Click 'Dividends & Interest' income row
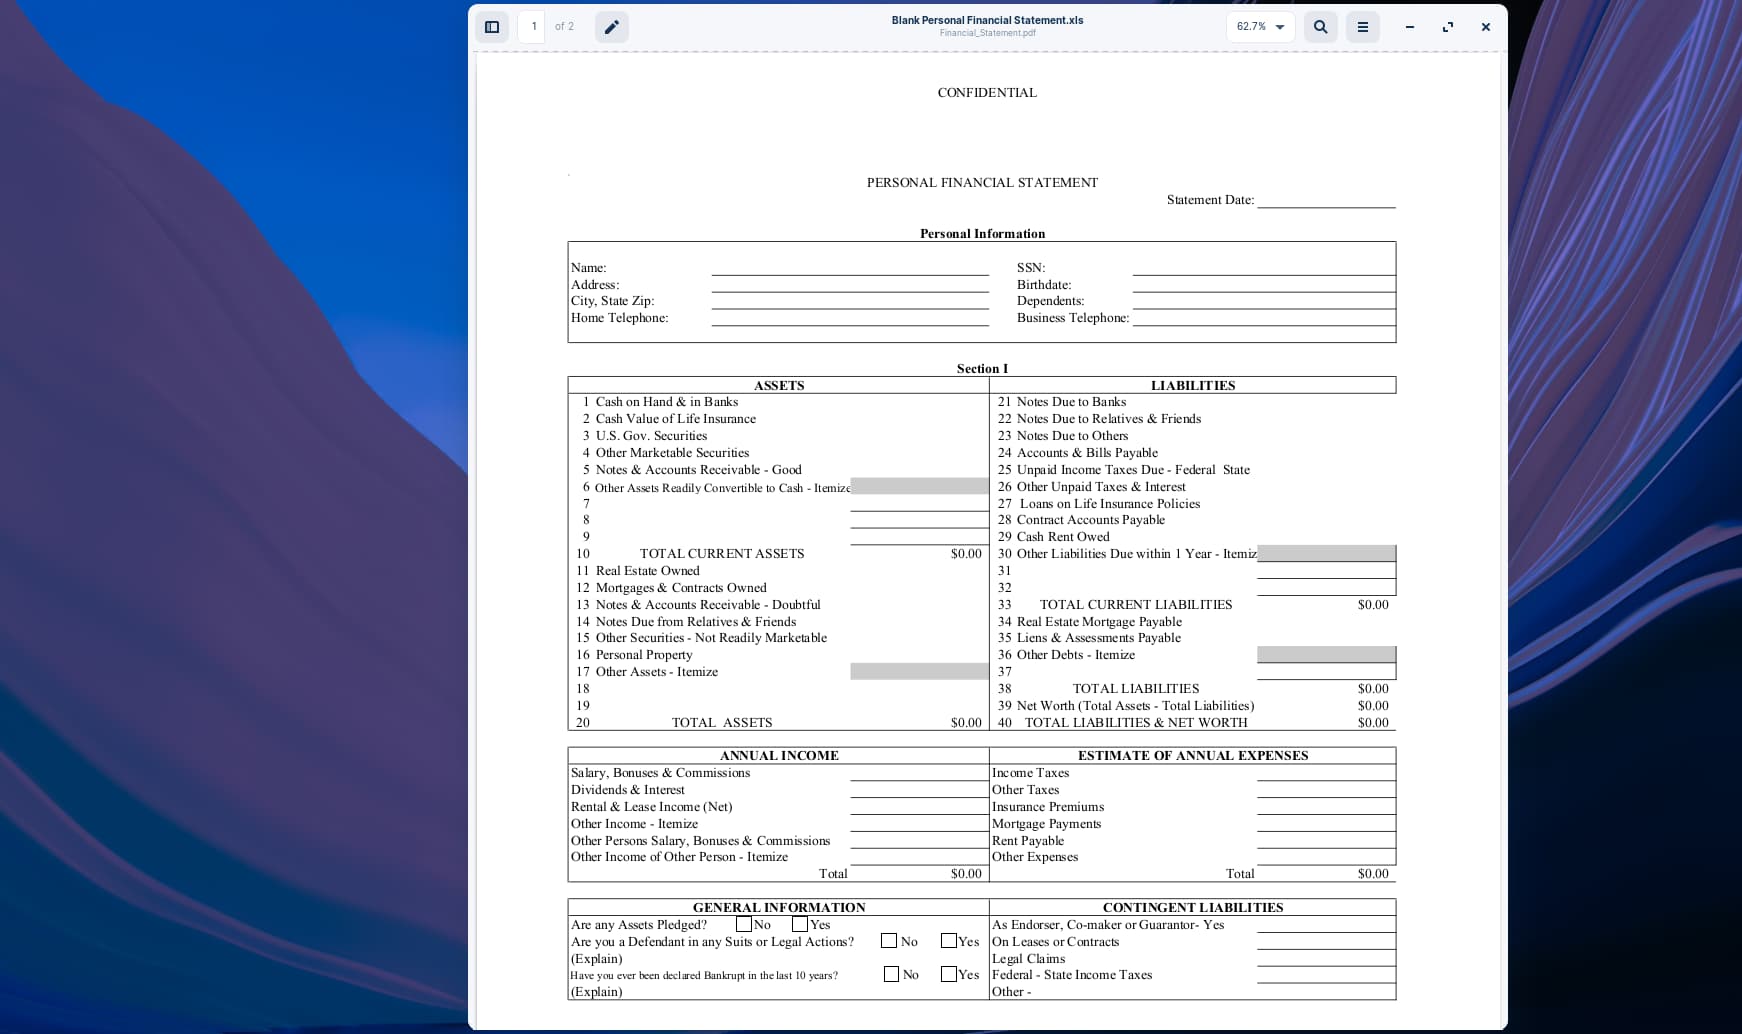1742x1034 pixels. coord(628,790)
